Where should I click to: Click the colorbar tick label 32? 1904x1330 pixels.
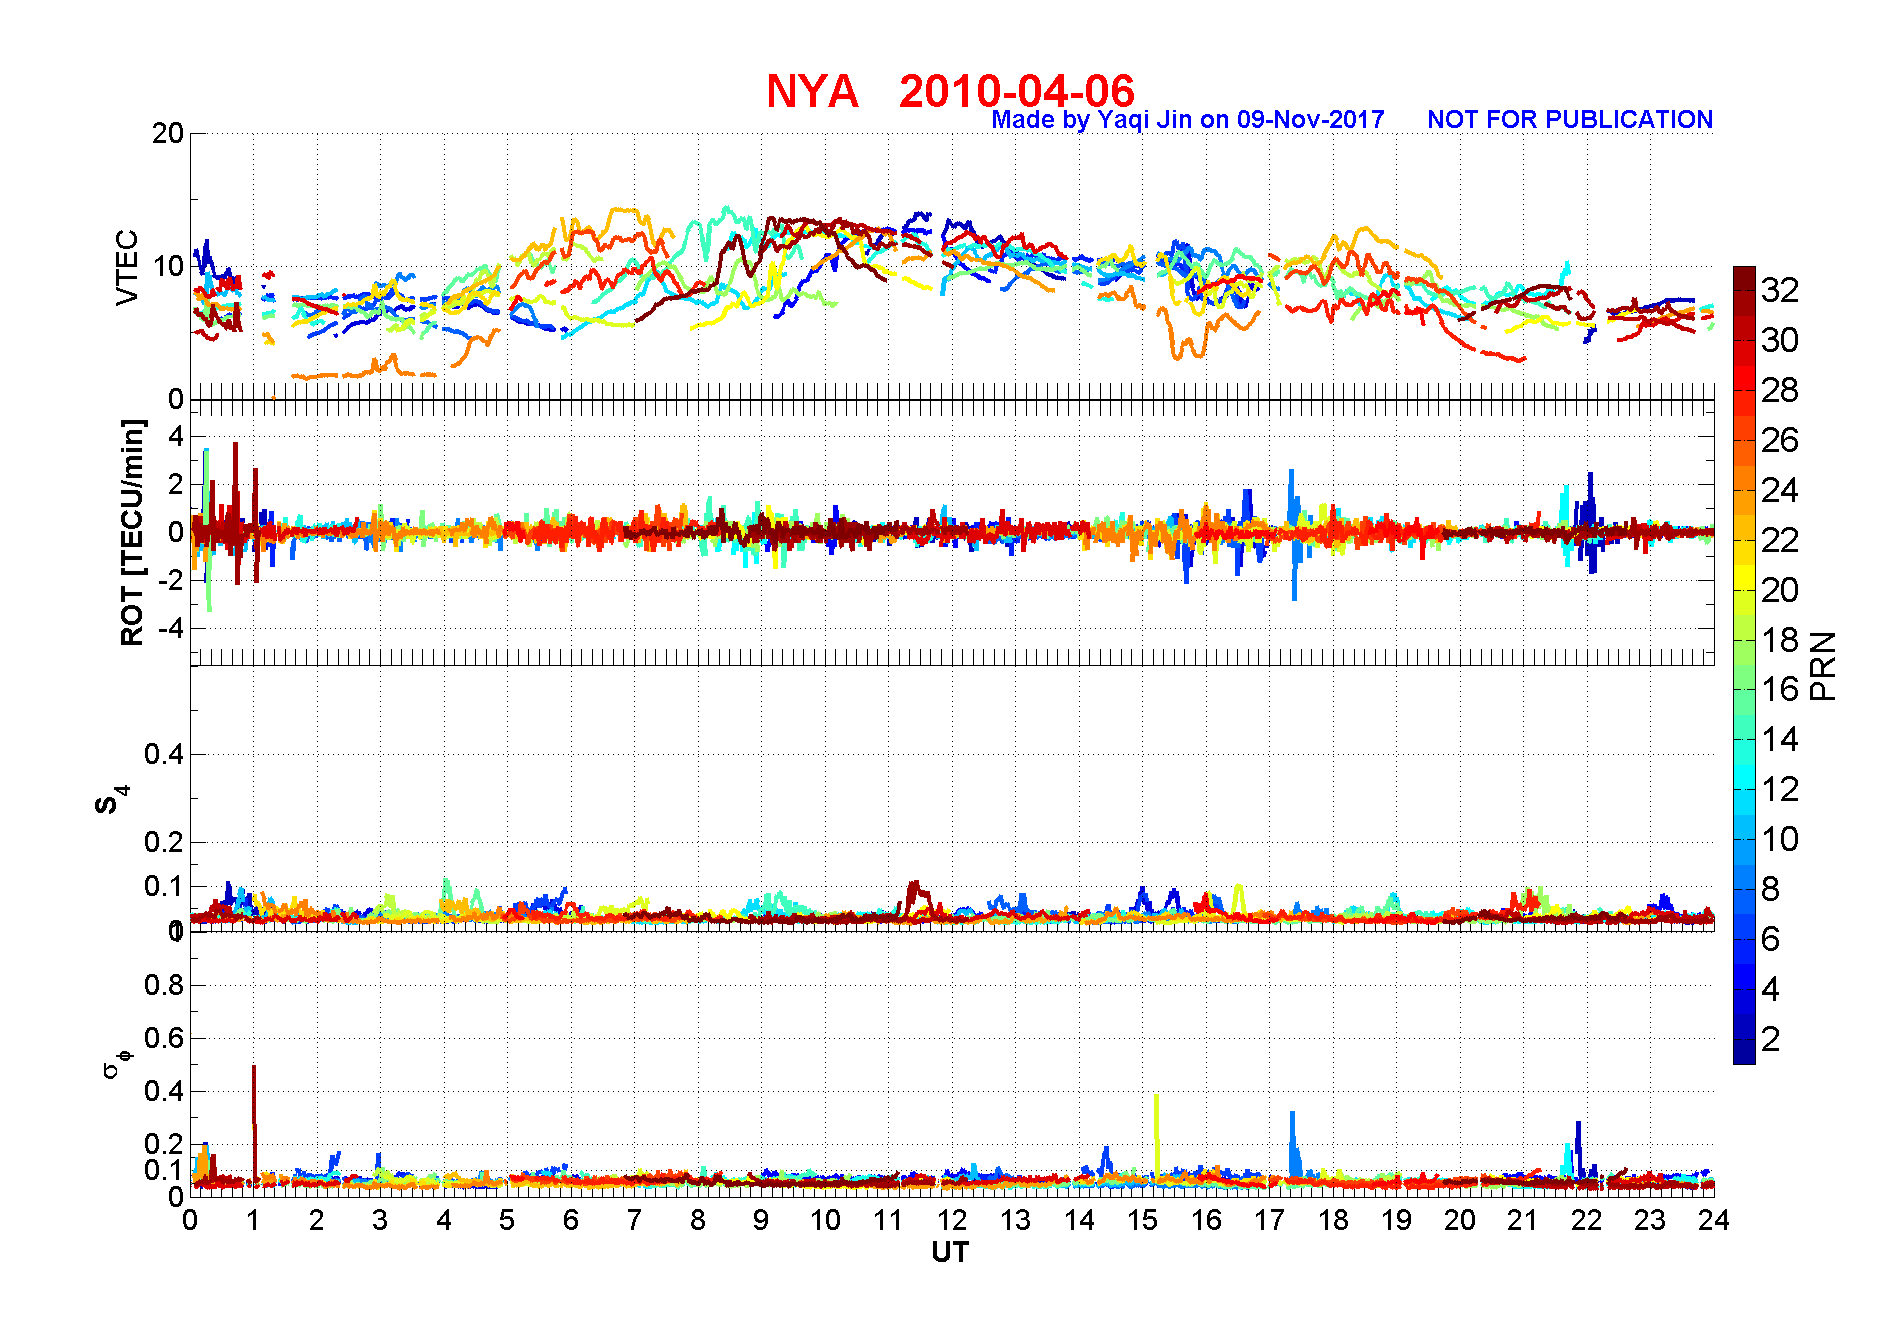[1780, 290]
